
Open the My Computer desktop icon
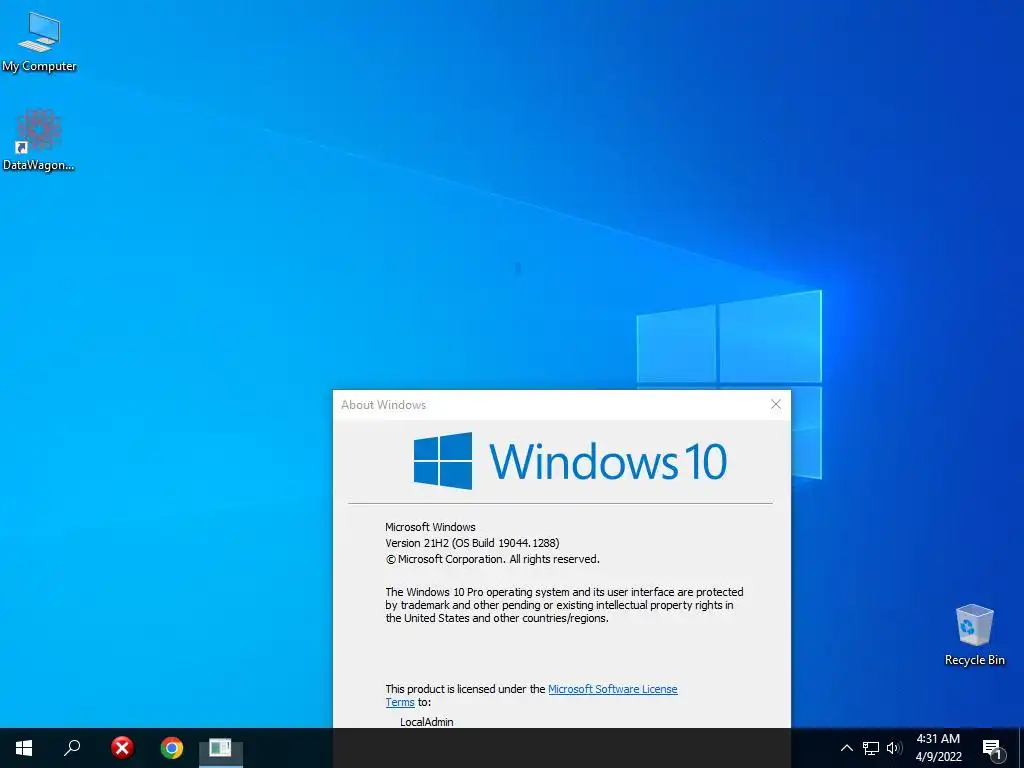click(x=39, y=42)
